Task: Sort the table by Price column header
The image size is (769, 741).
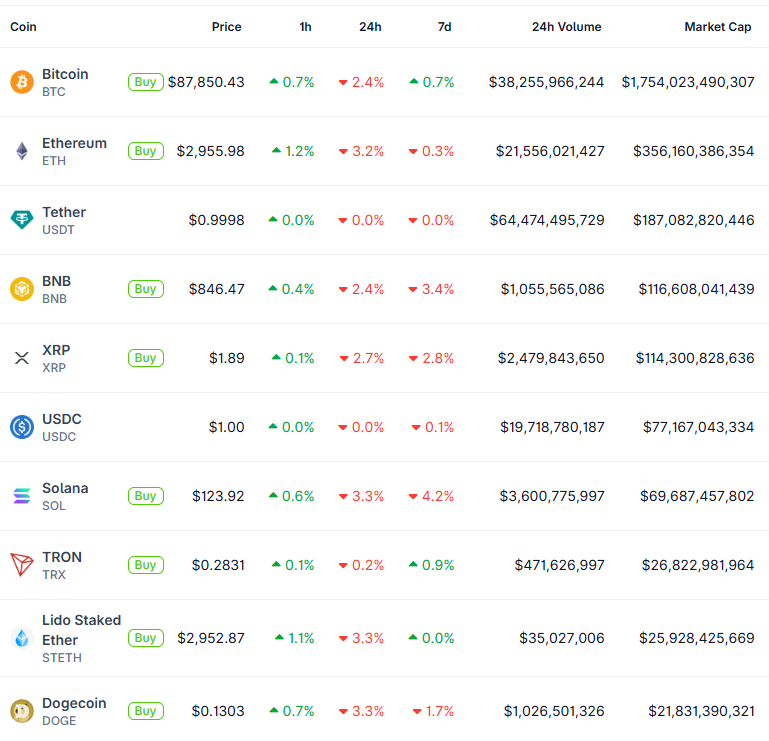Action: 226,27
